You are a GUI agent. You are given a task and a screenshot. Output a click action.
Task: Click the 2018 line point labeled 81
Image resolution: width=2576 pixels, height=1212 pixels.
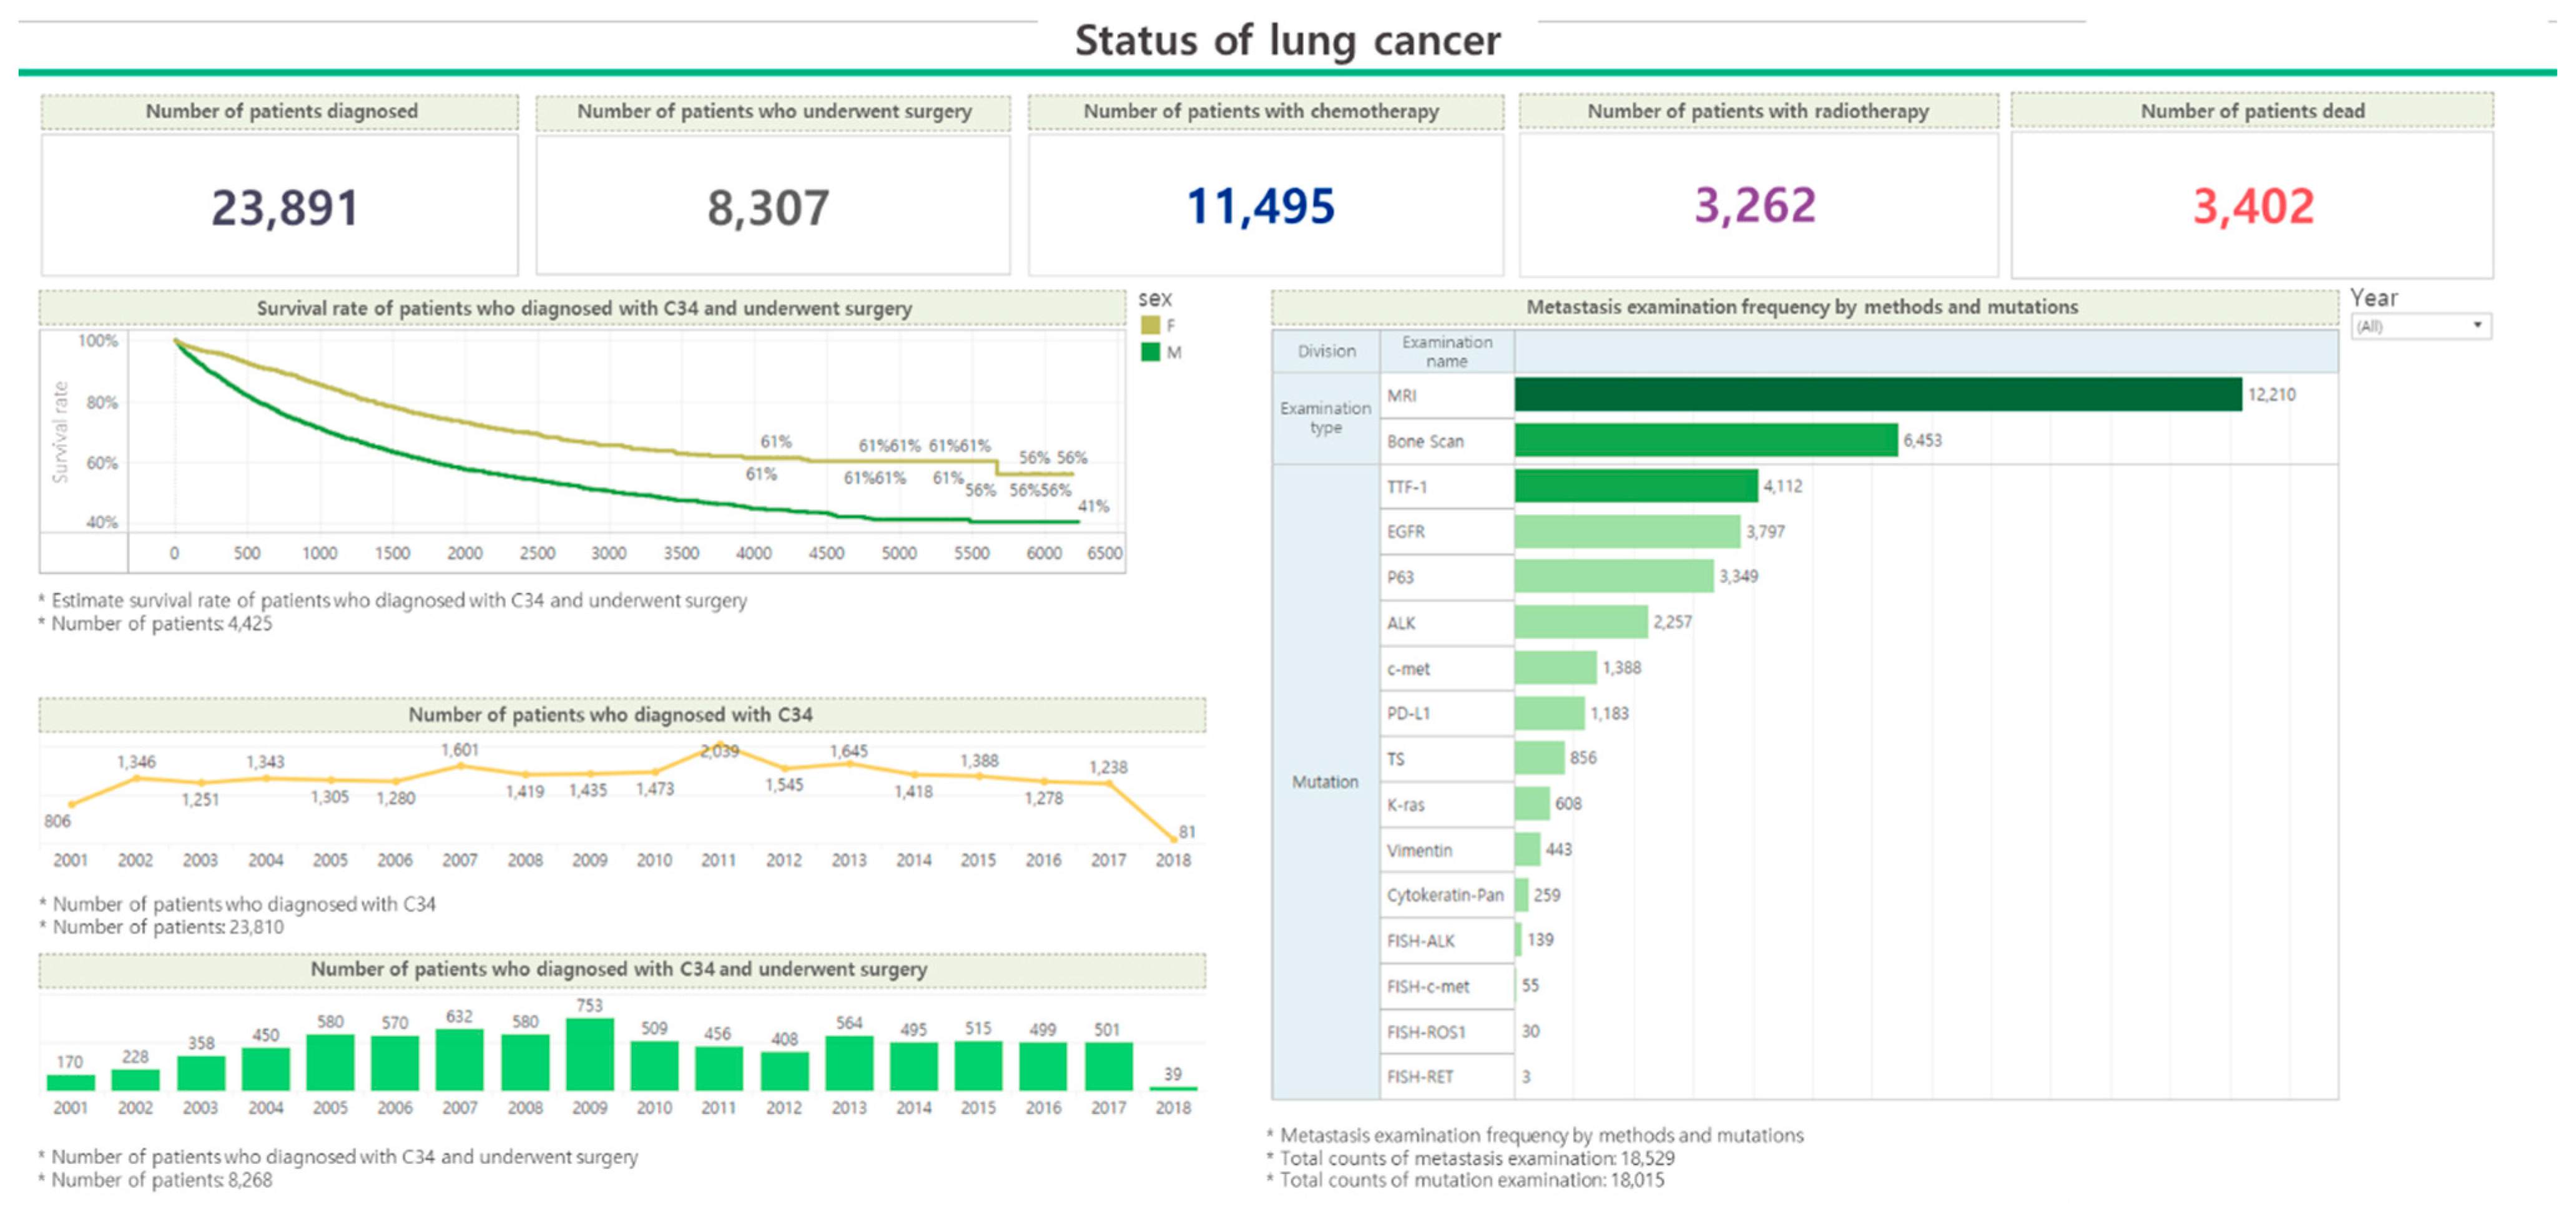pos(1173,840)
